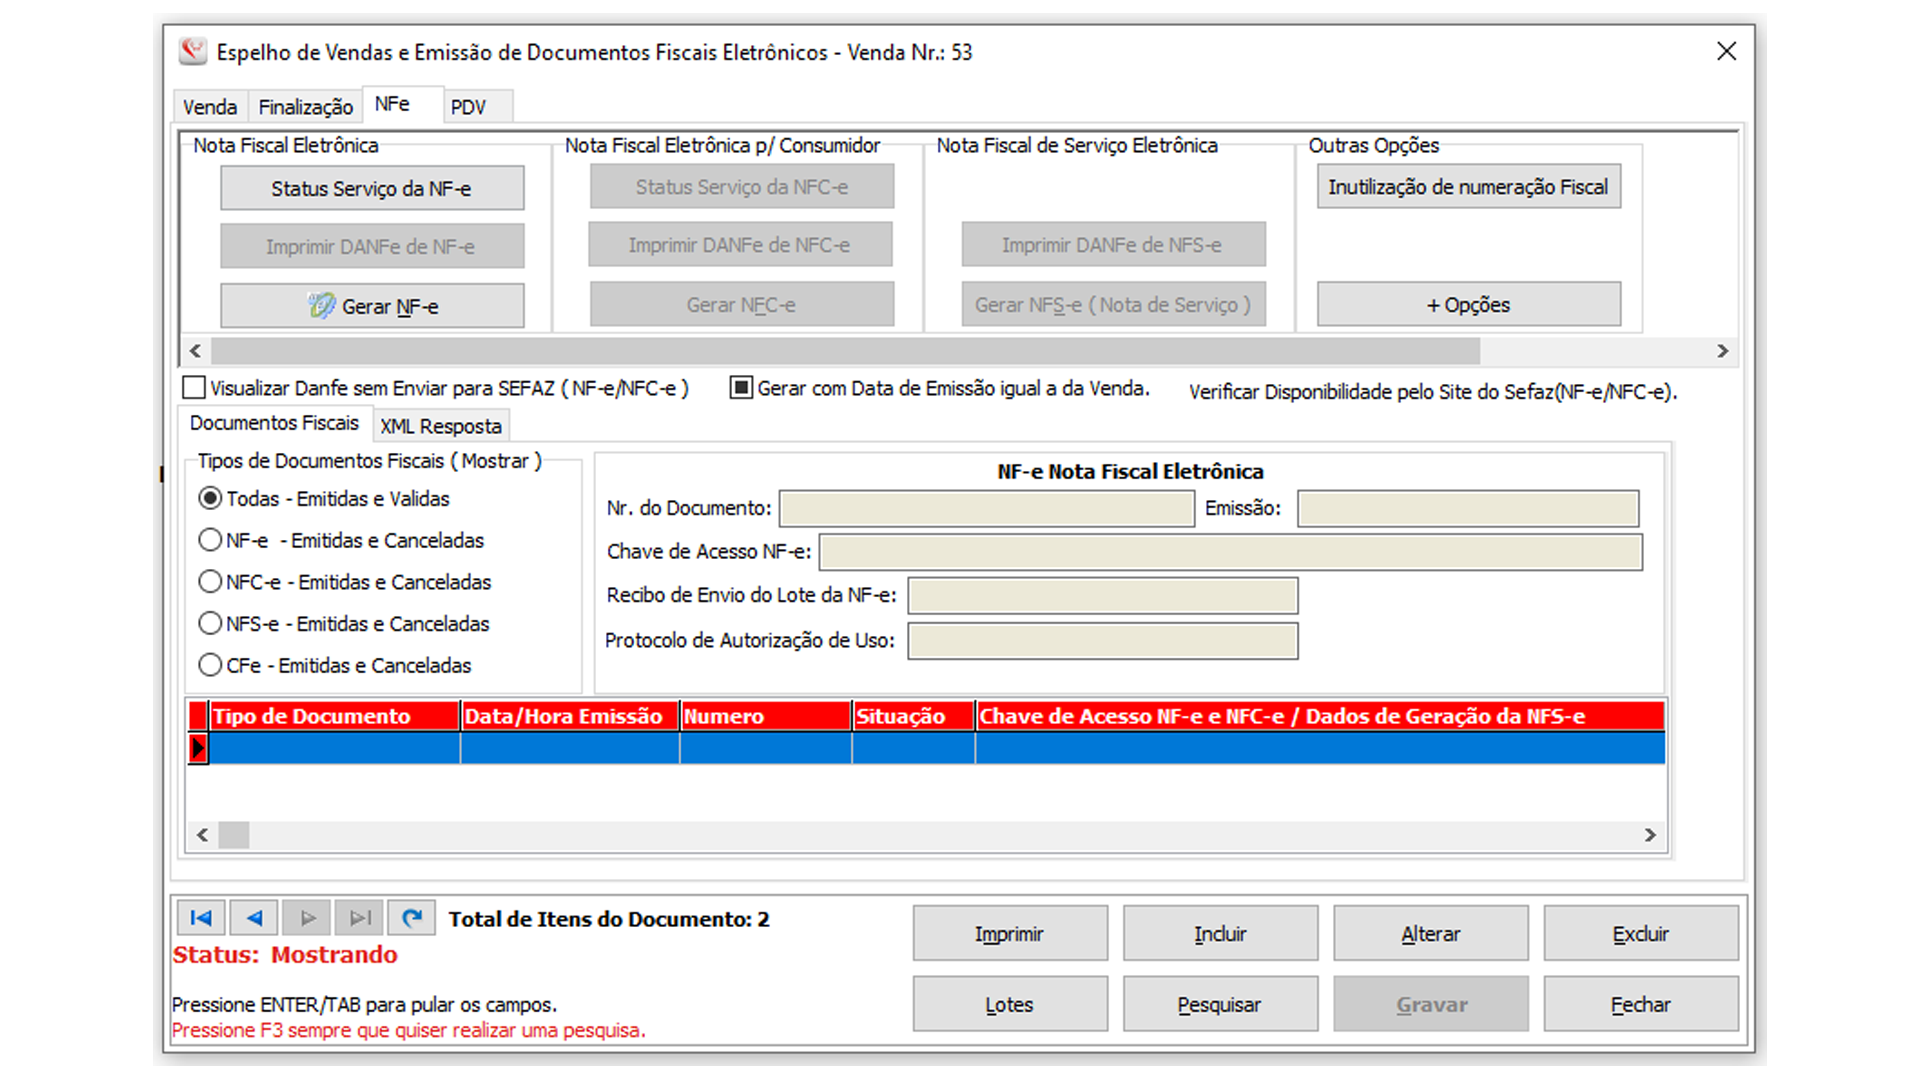Click Tipo de Documento column header
Viewport: 1920px width, 1080px height.
click(x=335, y=716)
